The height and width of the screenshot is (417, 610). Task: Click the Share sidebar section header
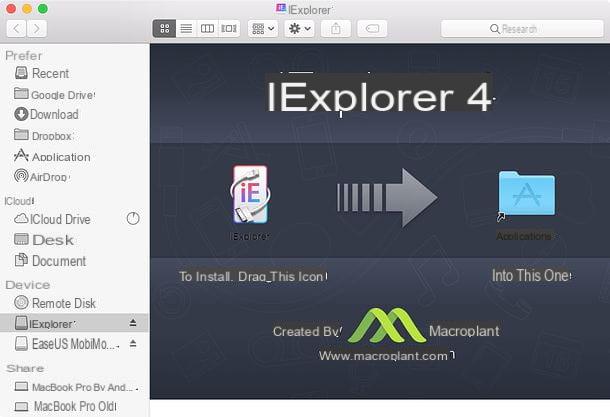[25, 368]
